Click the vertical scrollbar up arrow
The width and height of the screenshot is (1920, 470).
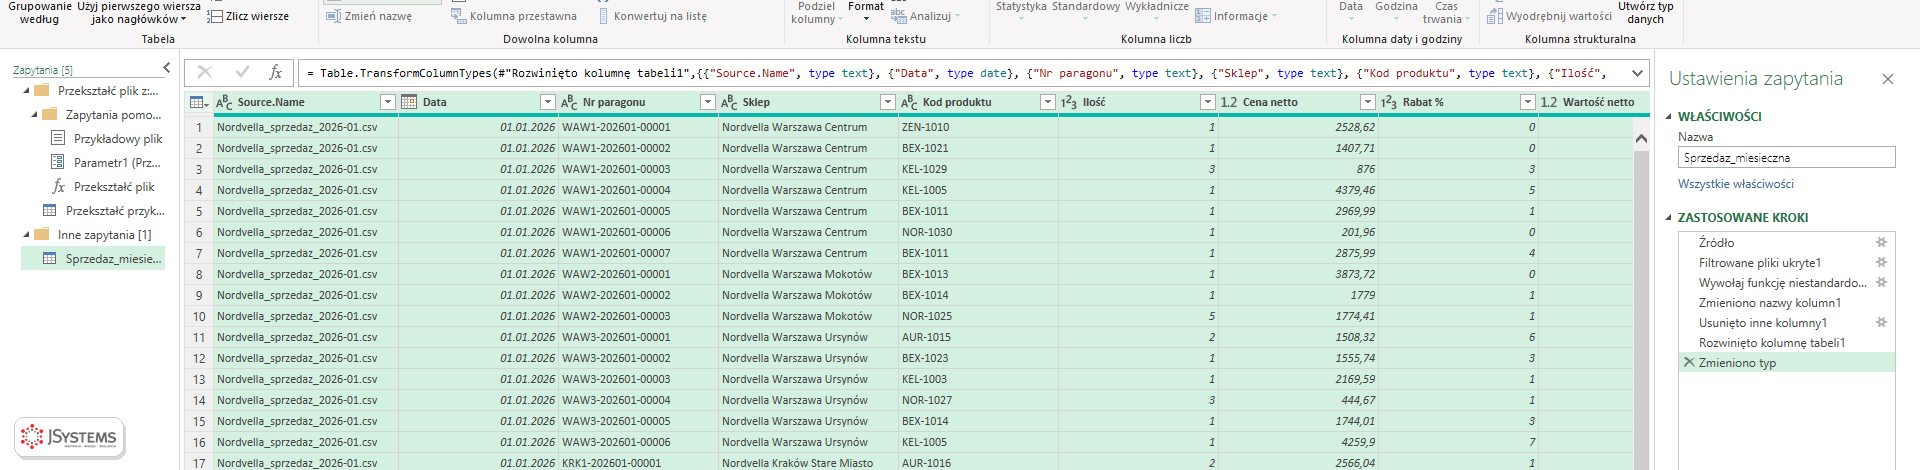pyautogui.click(x=1641, y=138)
